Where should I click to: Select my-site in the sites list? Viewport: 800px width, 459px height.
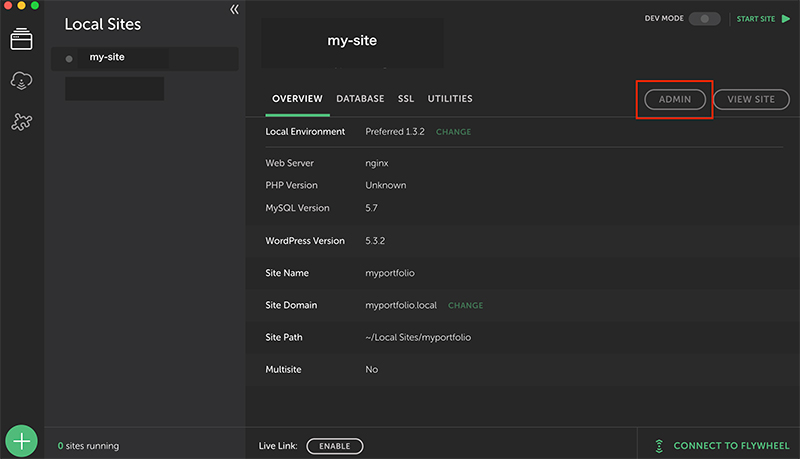tap(144, 58)
